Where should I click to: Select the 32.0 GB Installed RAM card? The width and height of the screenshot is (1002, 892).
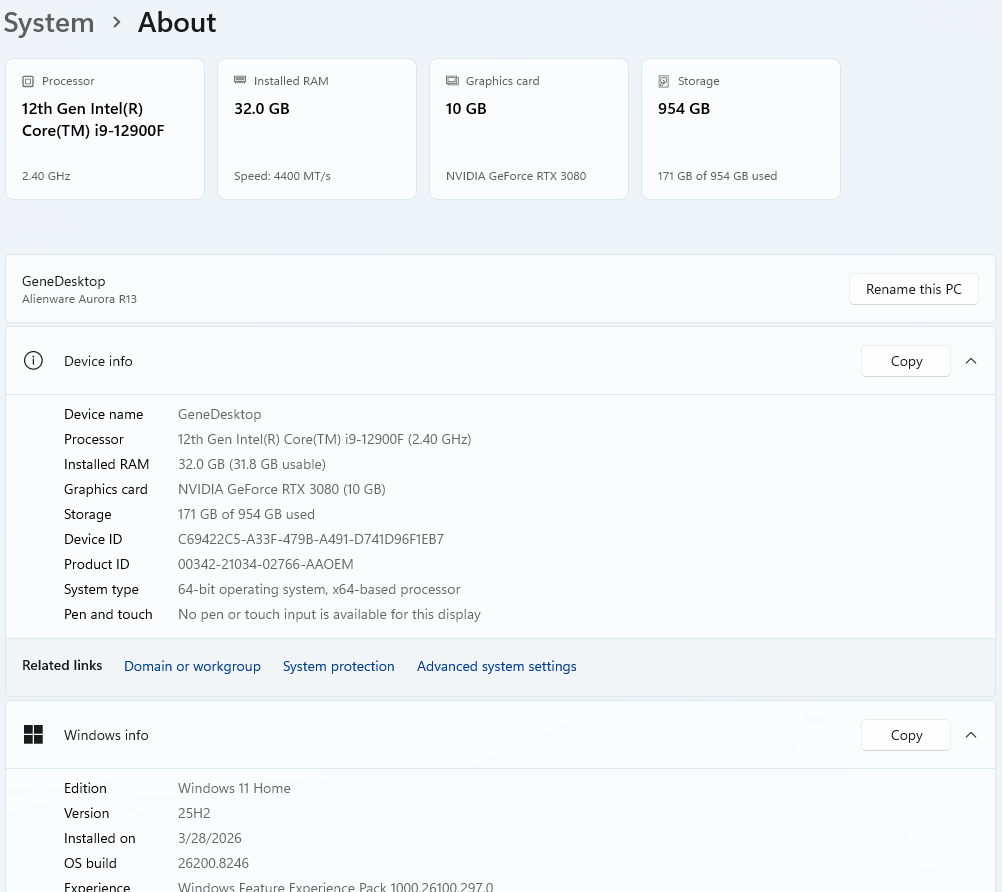(x=316, y=129)
